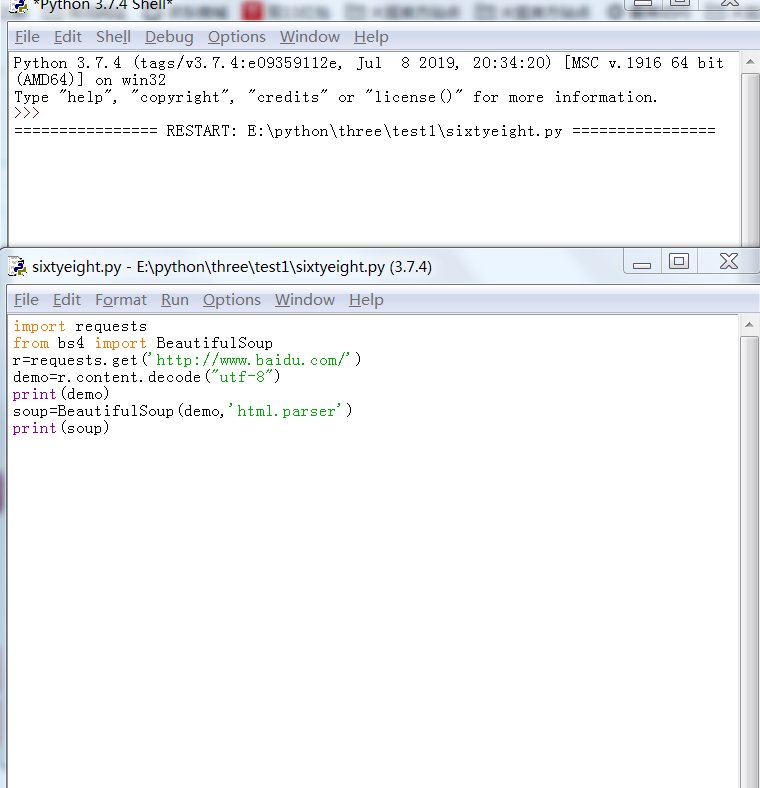The width and height of the screenshot is (760, 788).
Task: Open the Debug menu in Python Shell
Action: tap(169, 37)
